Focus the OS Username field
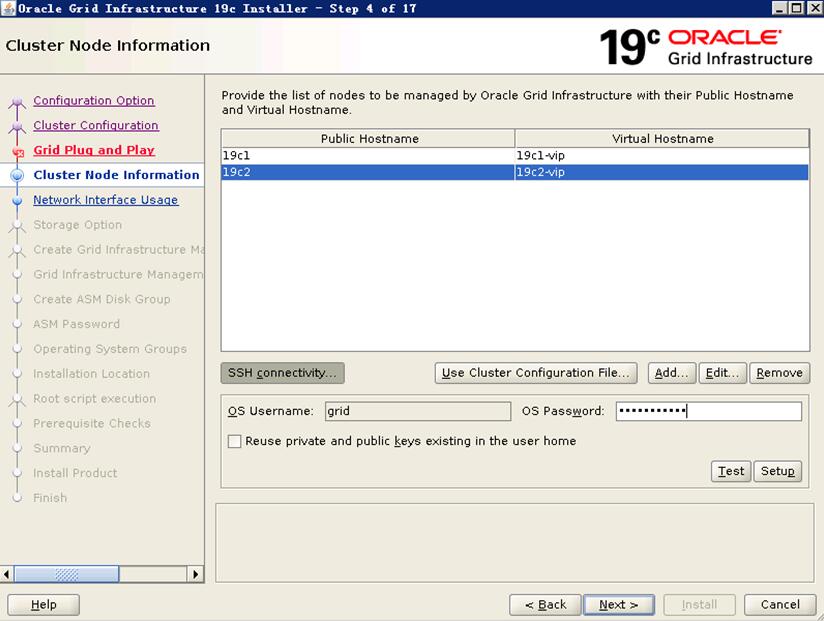The width and height of the screenshot is (824, 621). point(418,411)
